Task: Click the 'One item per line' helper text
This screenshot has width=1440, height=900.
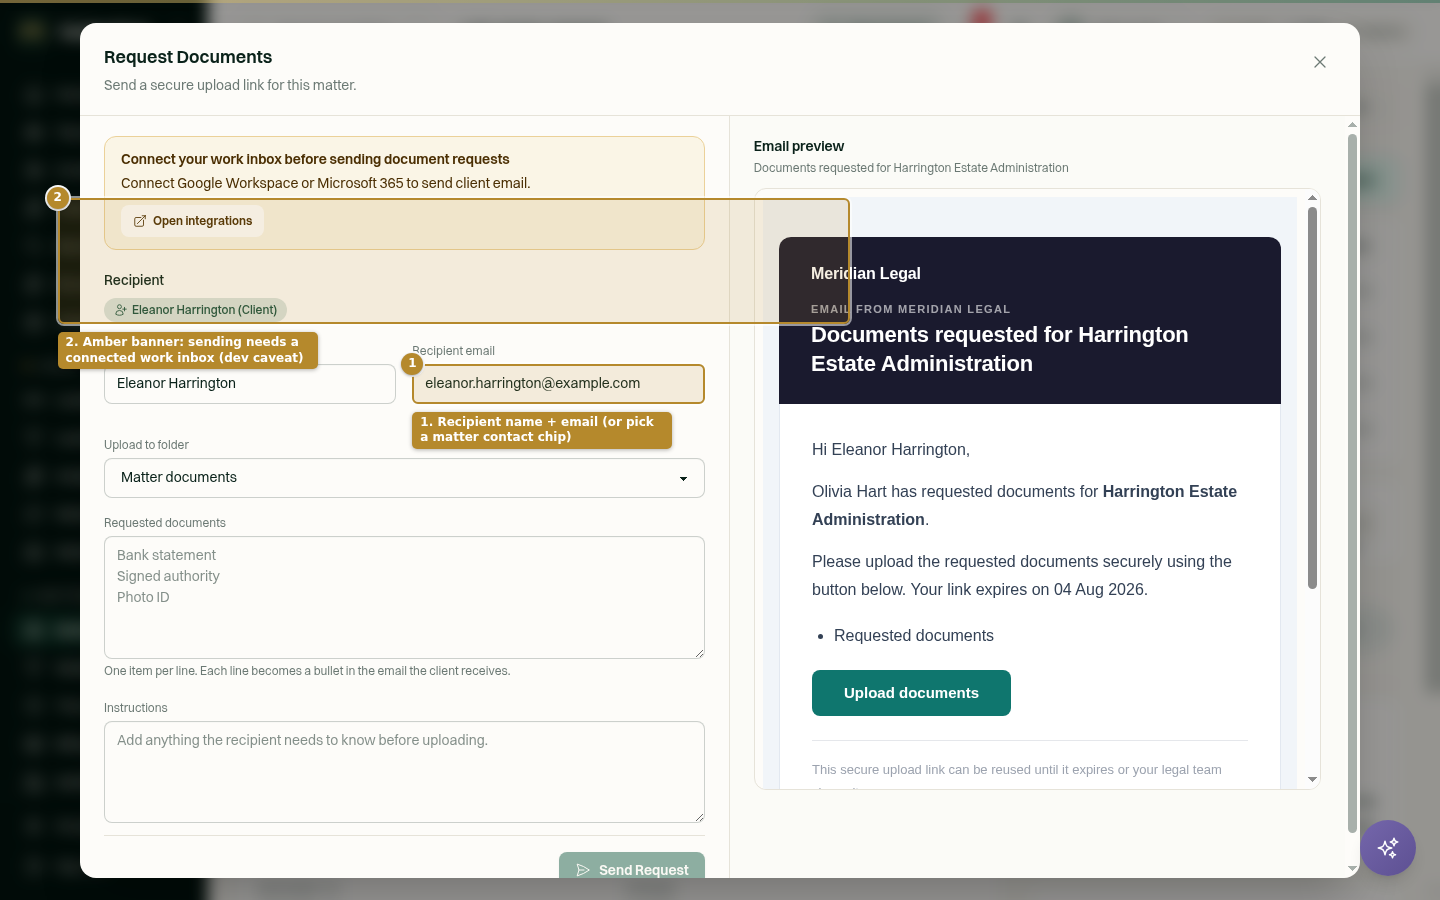Action: coord(307,671)
